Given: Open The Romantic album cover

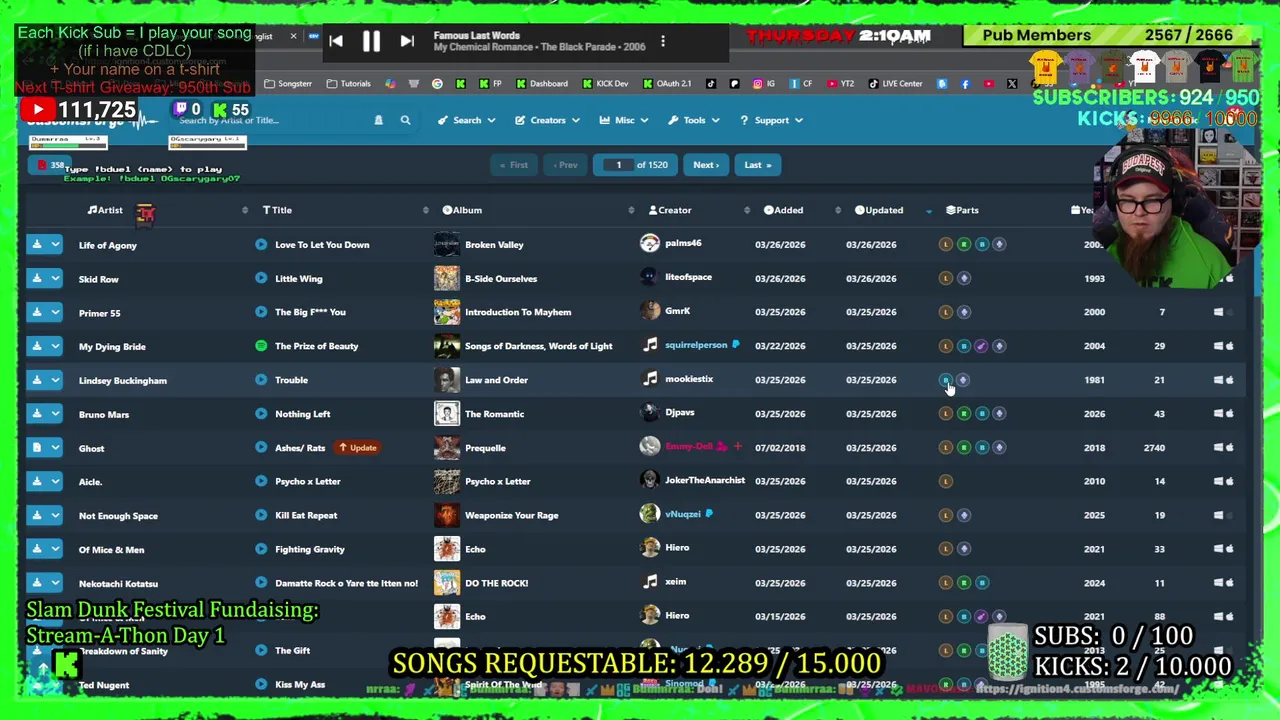Looking at the screenshot, I should click(447, 414).
